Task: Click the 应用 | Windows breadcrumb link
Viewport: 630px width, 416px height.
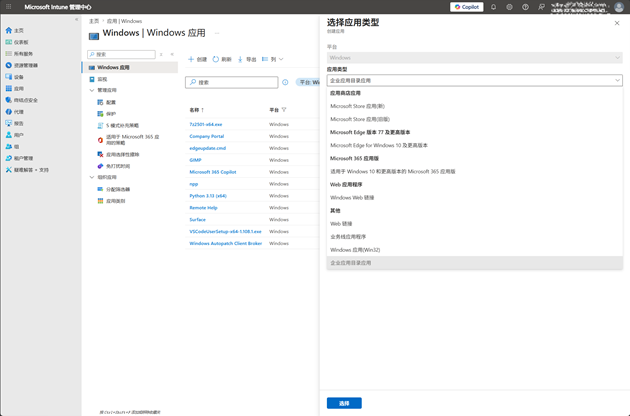Action: click(x=124, y=21)
